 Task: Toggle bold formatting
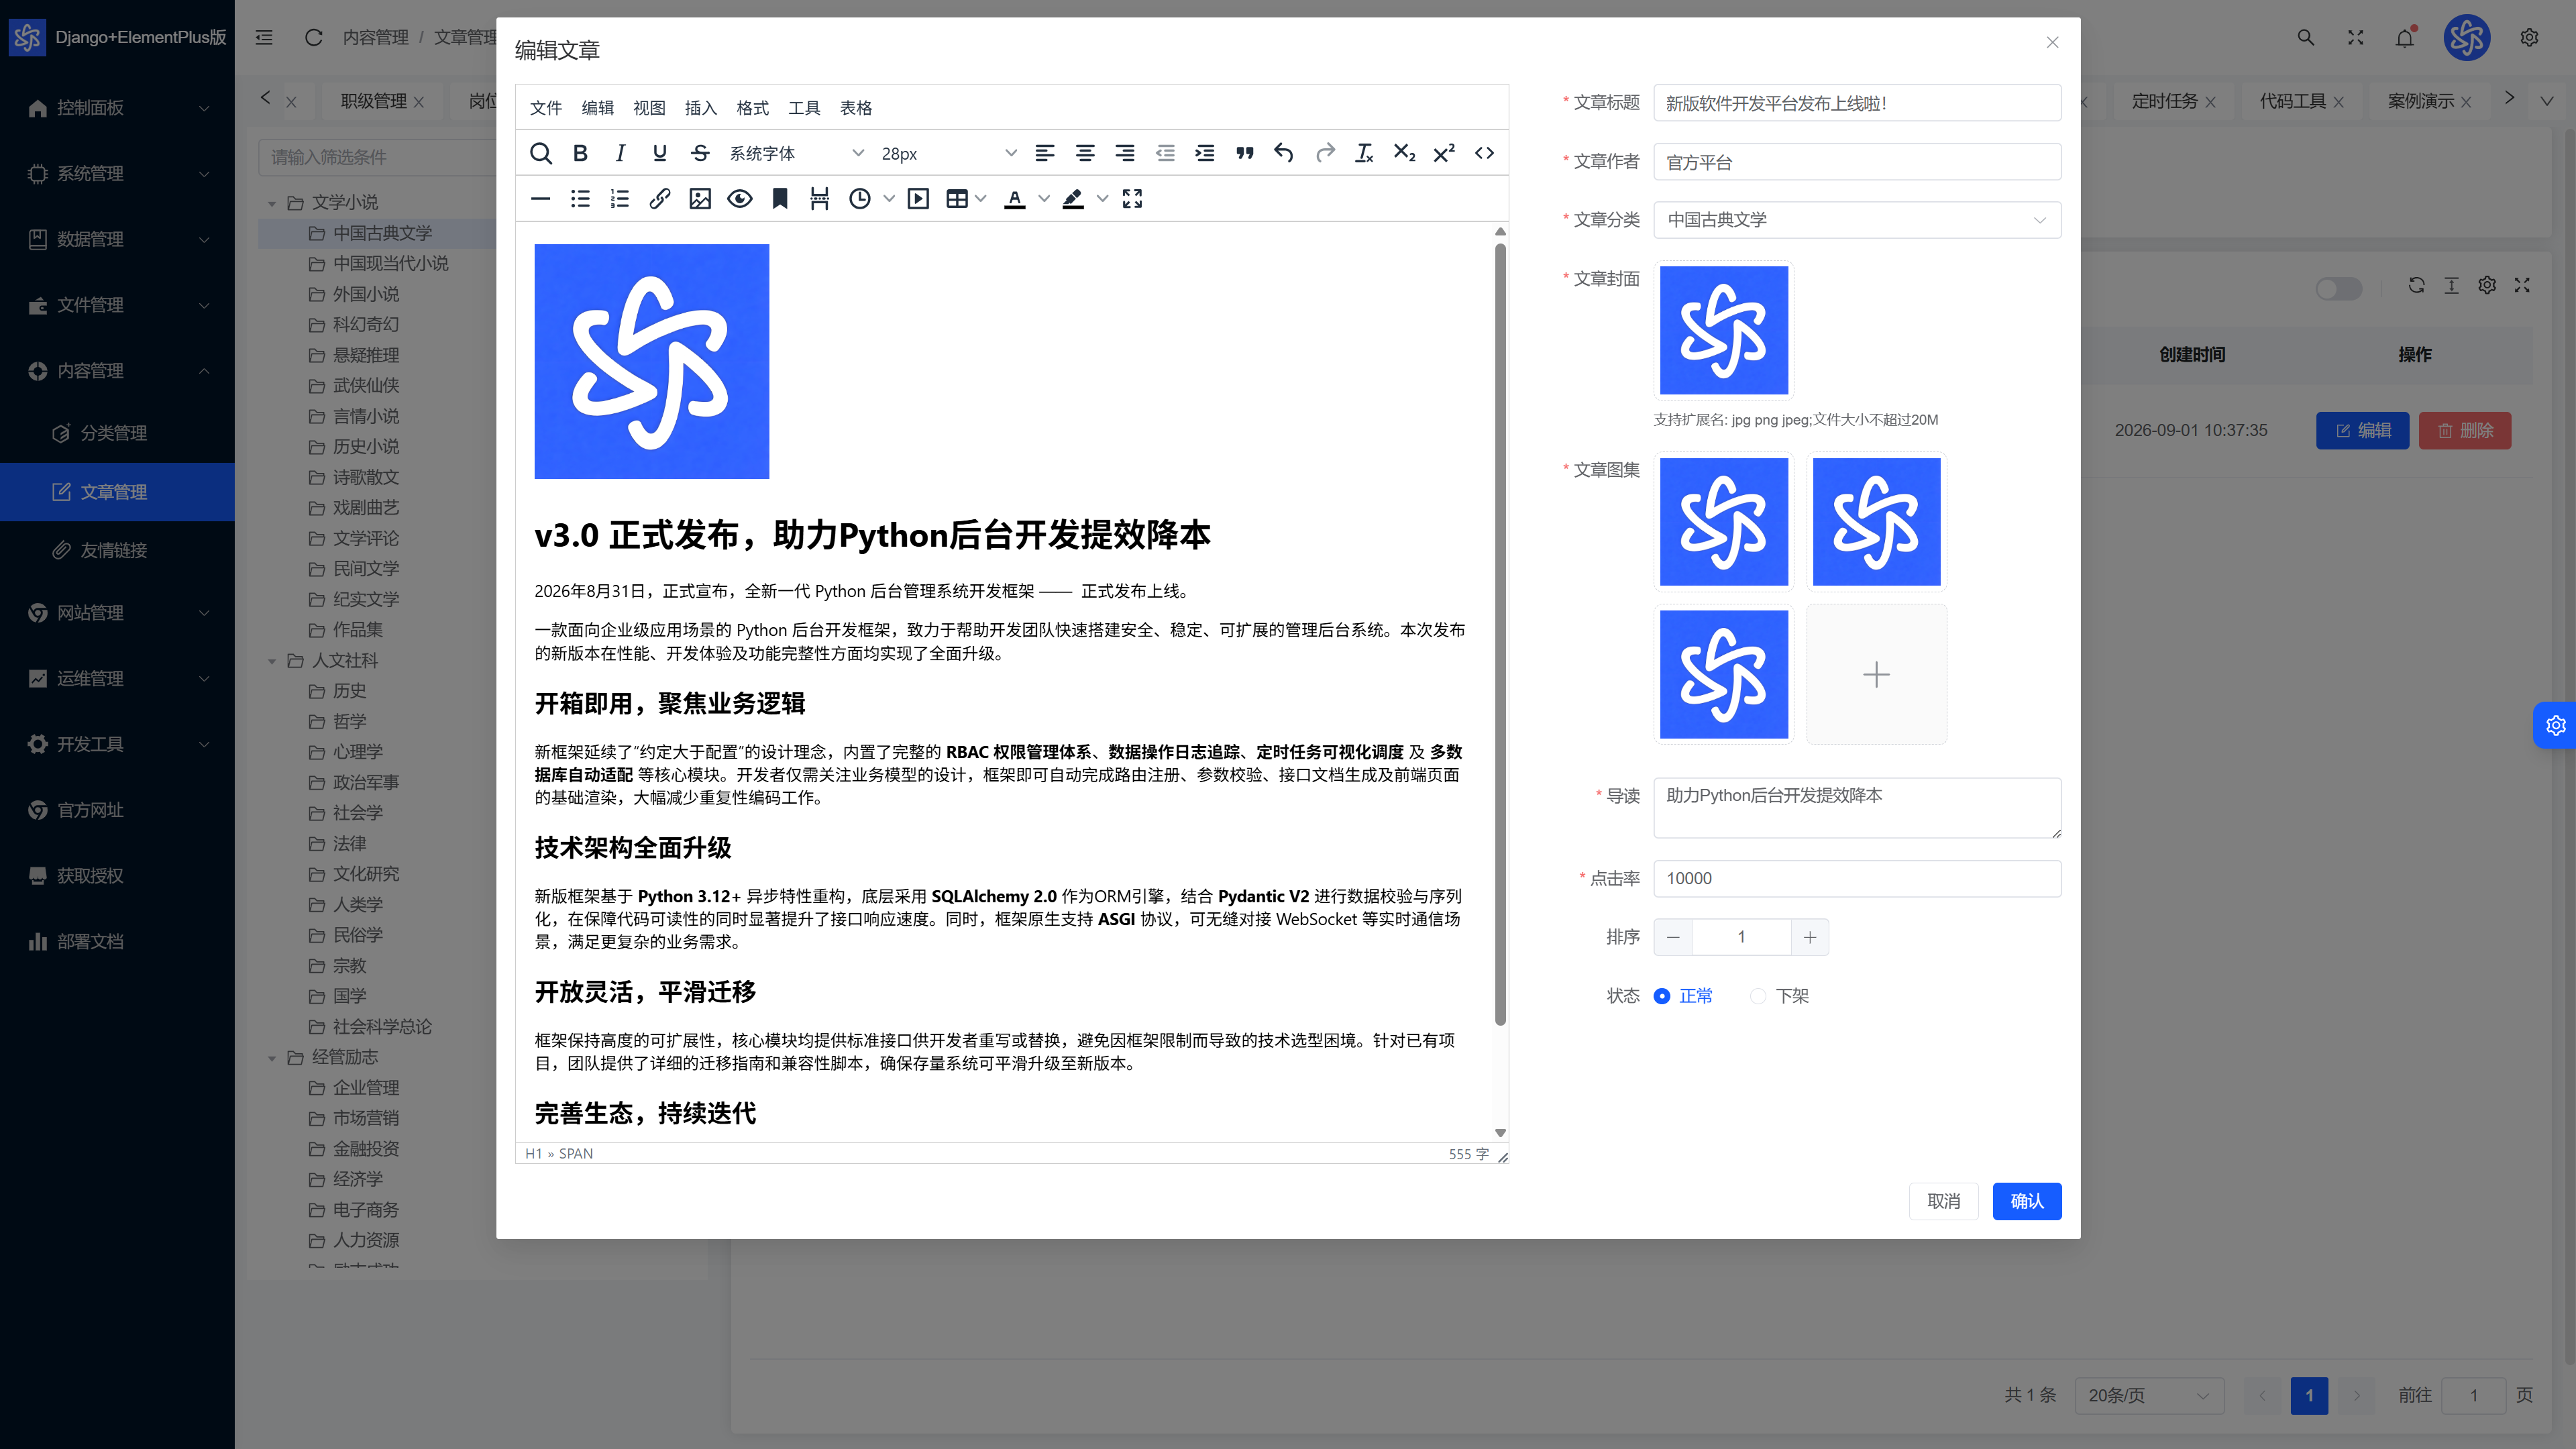pyautogui.click(x=580, y=153)
